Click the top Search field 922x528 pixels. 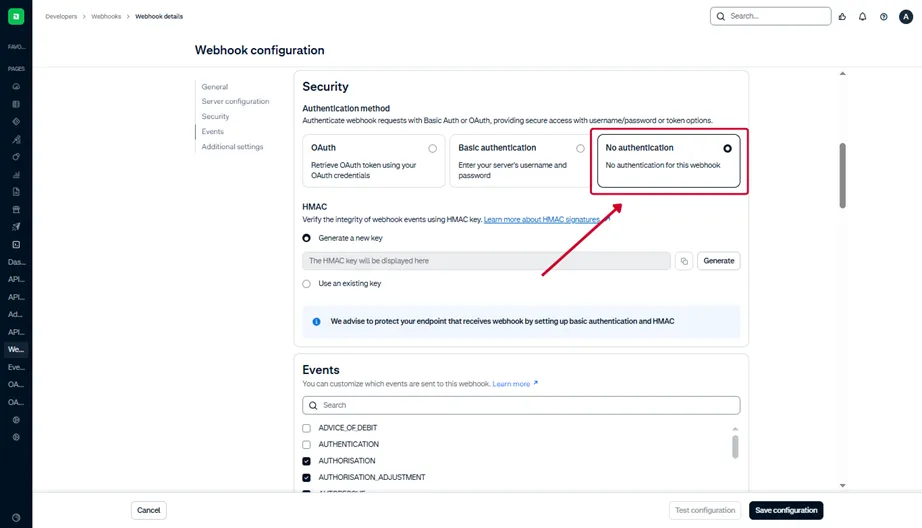[770, 16]
